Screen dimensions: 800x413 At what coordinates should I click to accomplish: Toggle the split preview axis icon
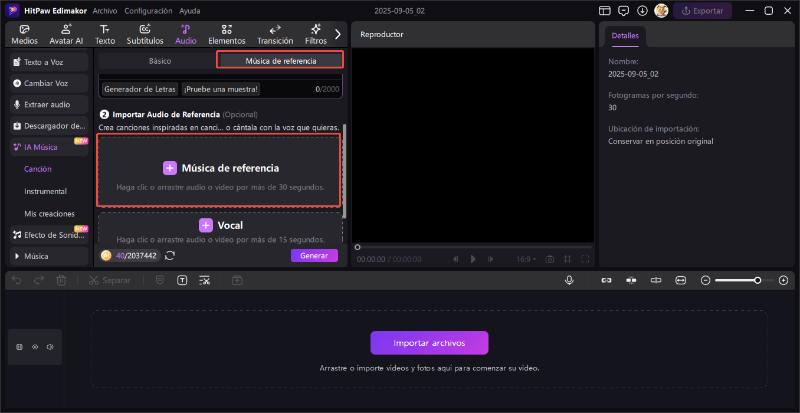[656, 280]
